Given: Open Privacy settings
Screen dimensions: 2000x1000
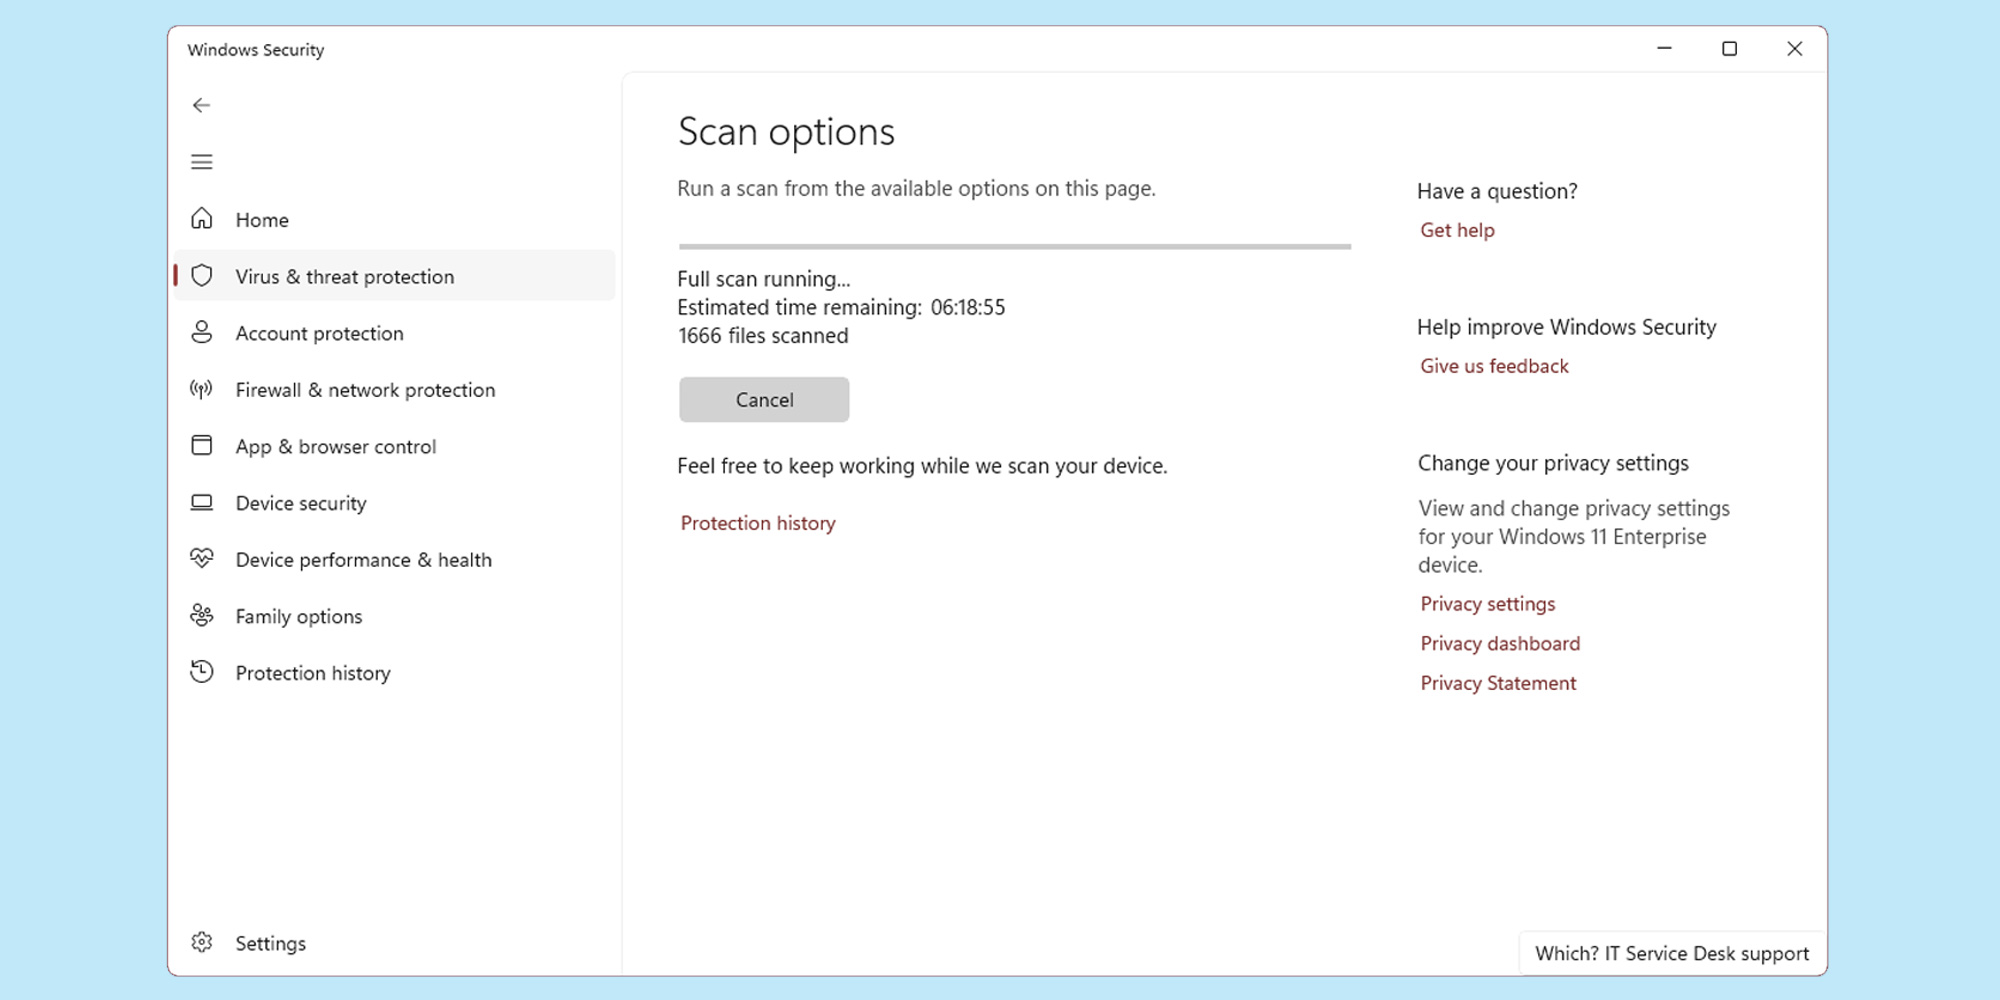Looking at the screenshot, I should coord(1487,603).
